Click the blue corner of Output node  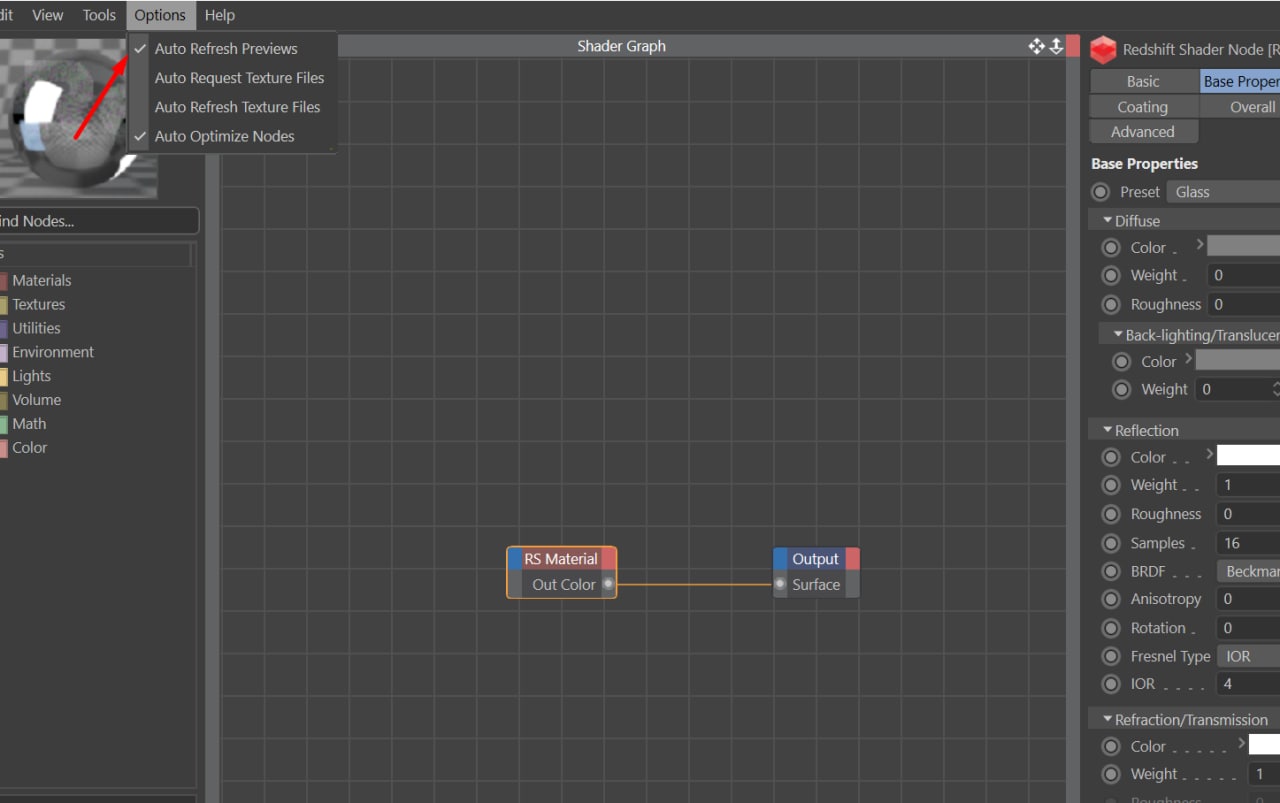click(781, 559)
